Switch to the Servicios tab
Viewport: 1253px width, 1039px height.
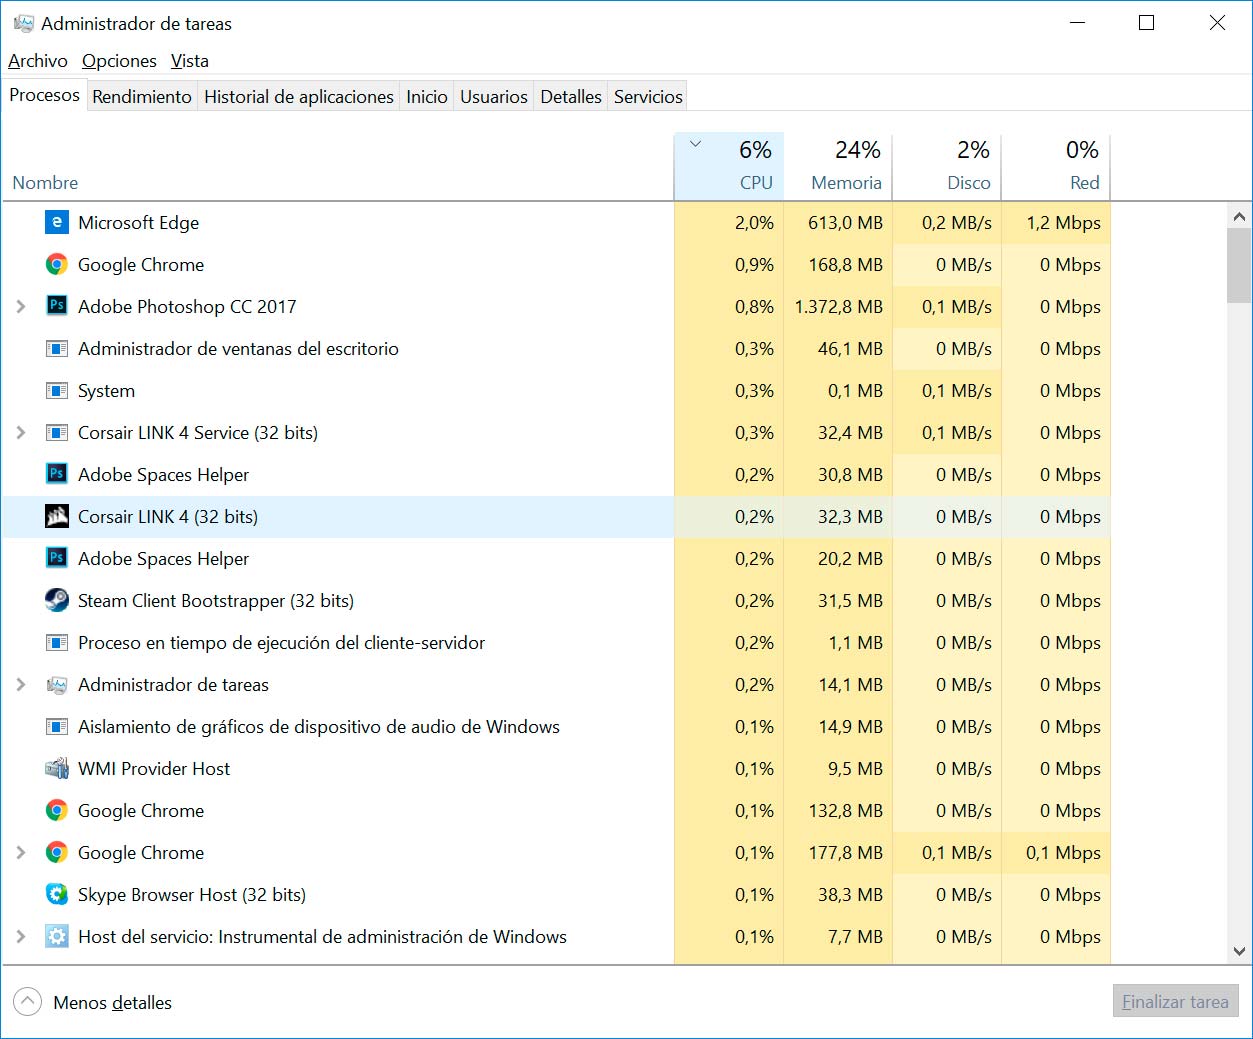[648, 96]
